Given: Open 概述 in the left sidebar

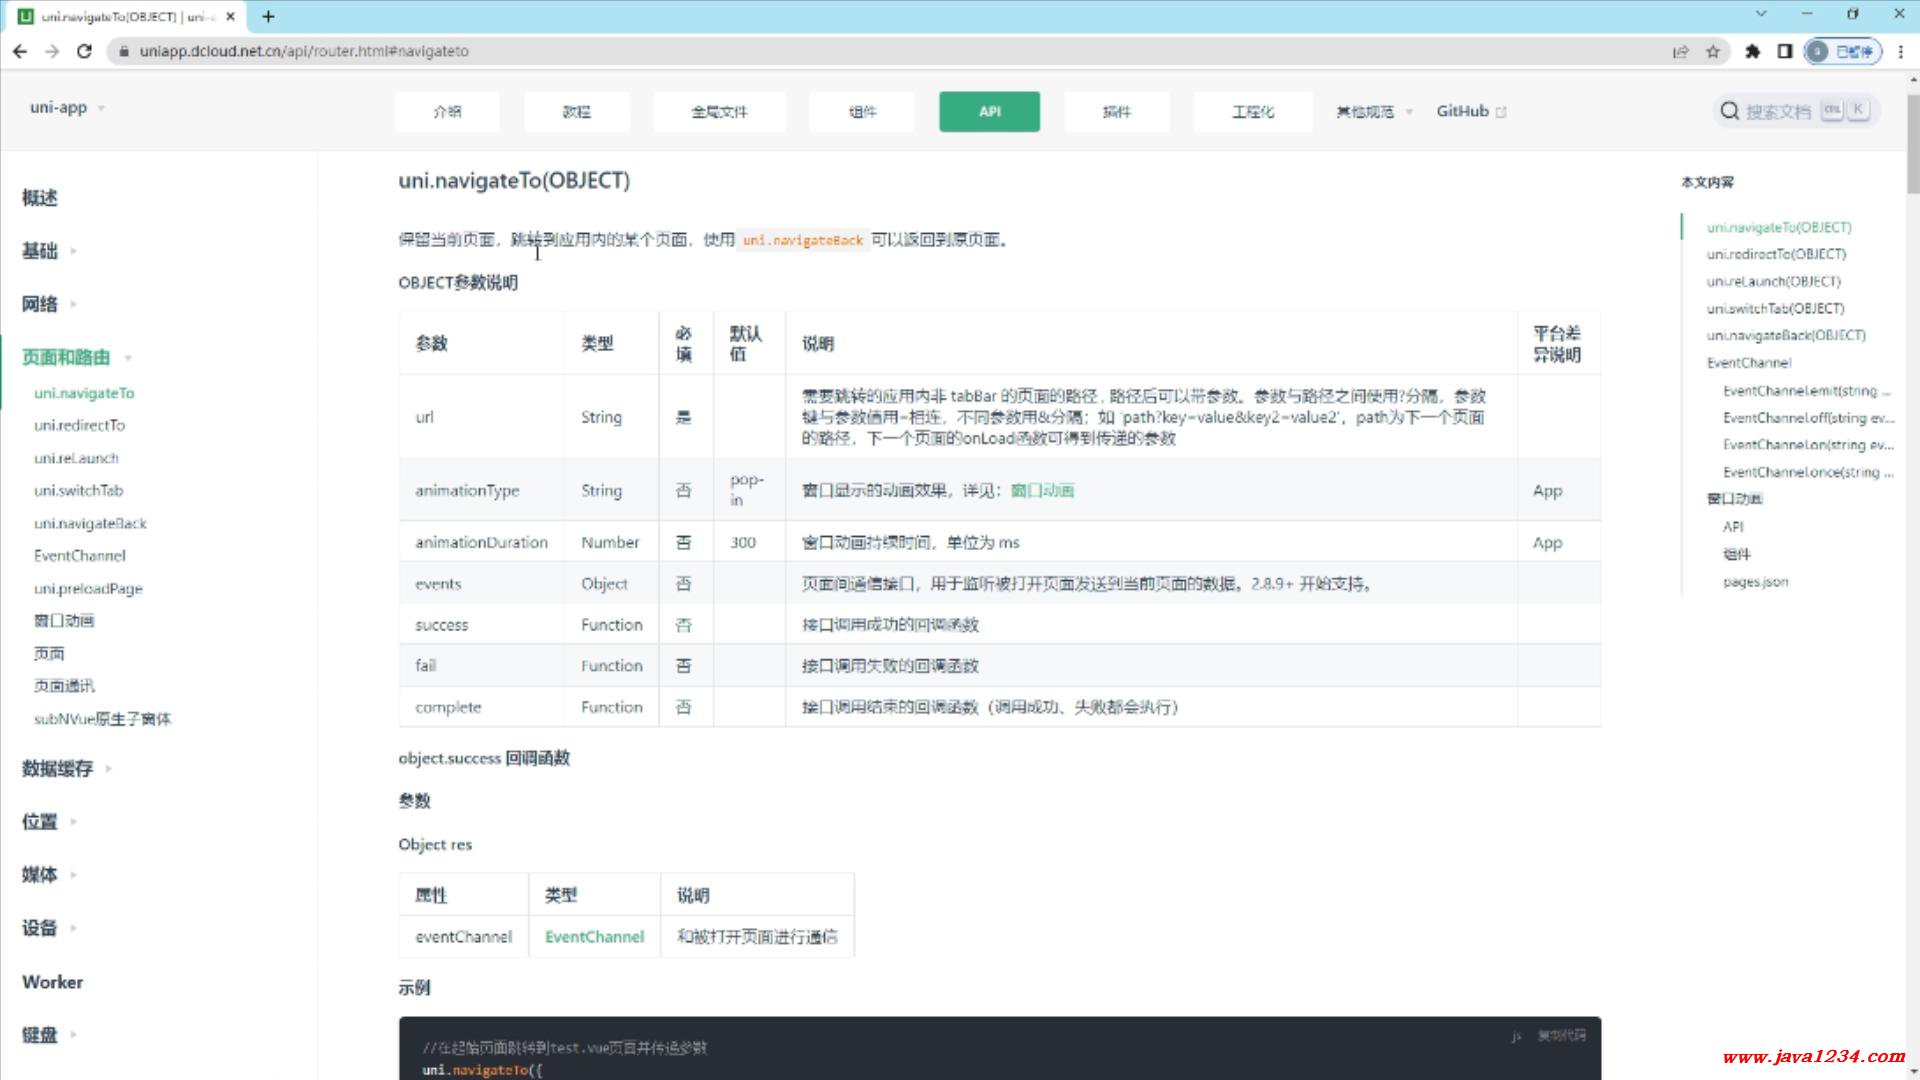Looking at the screenshot, I should pos(40,197).
